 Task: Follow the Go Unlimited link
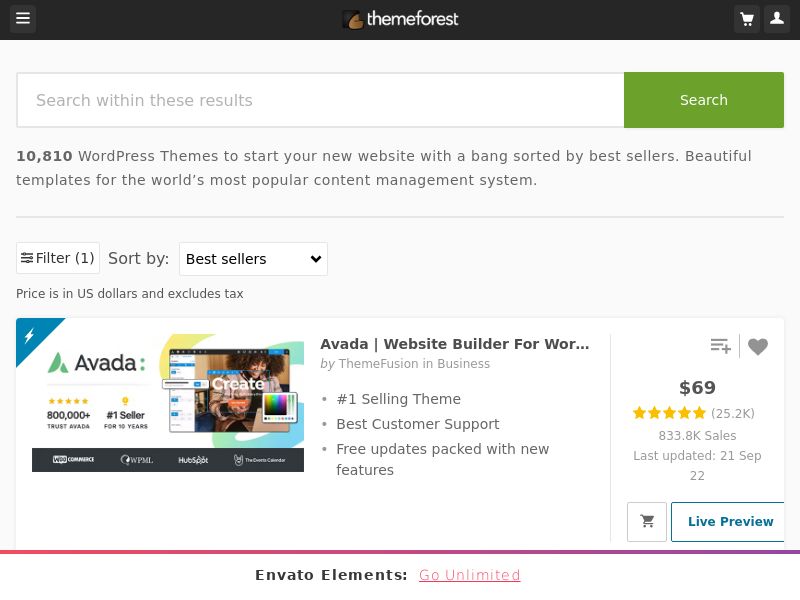tap(469, 575)
